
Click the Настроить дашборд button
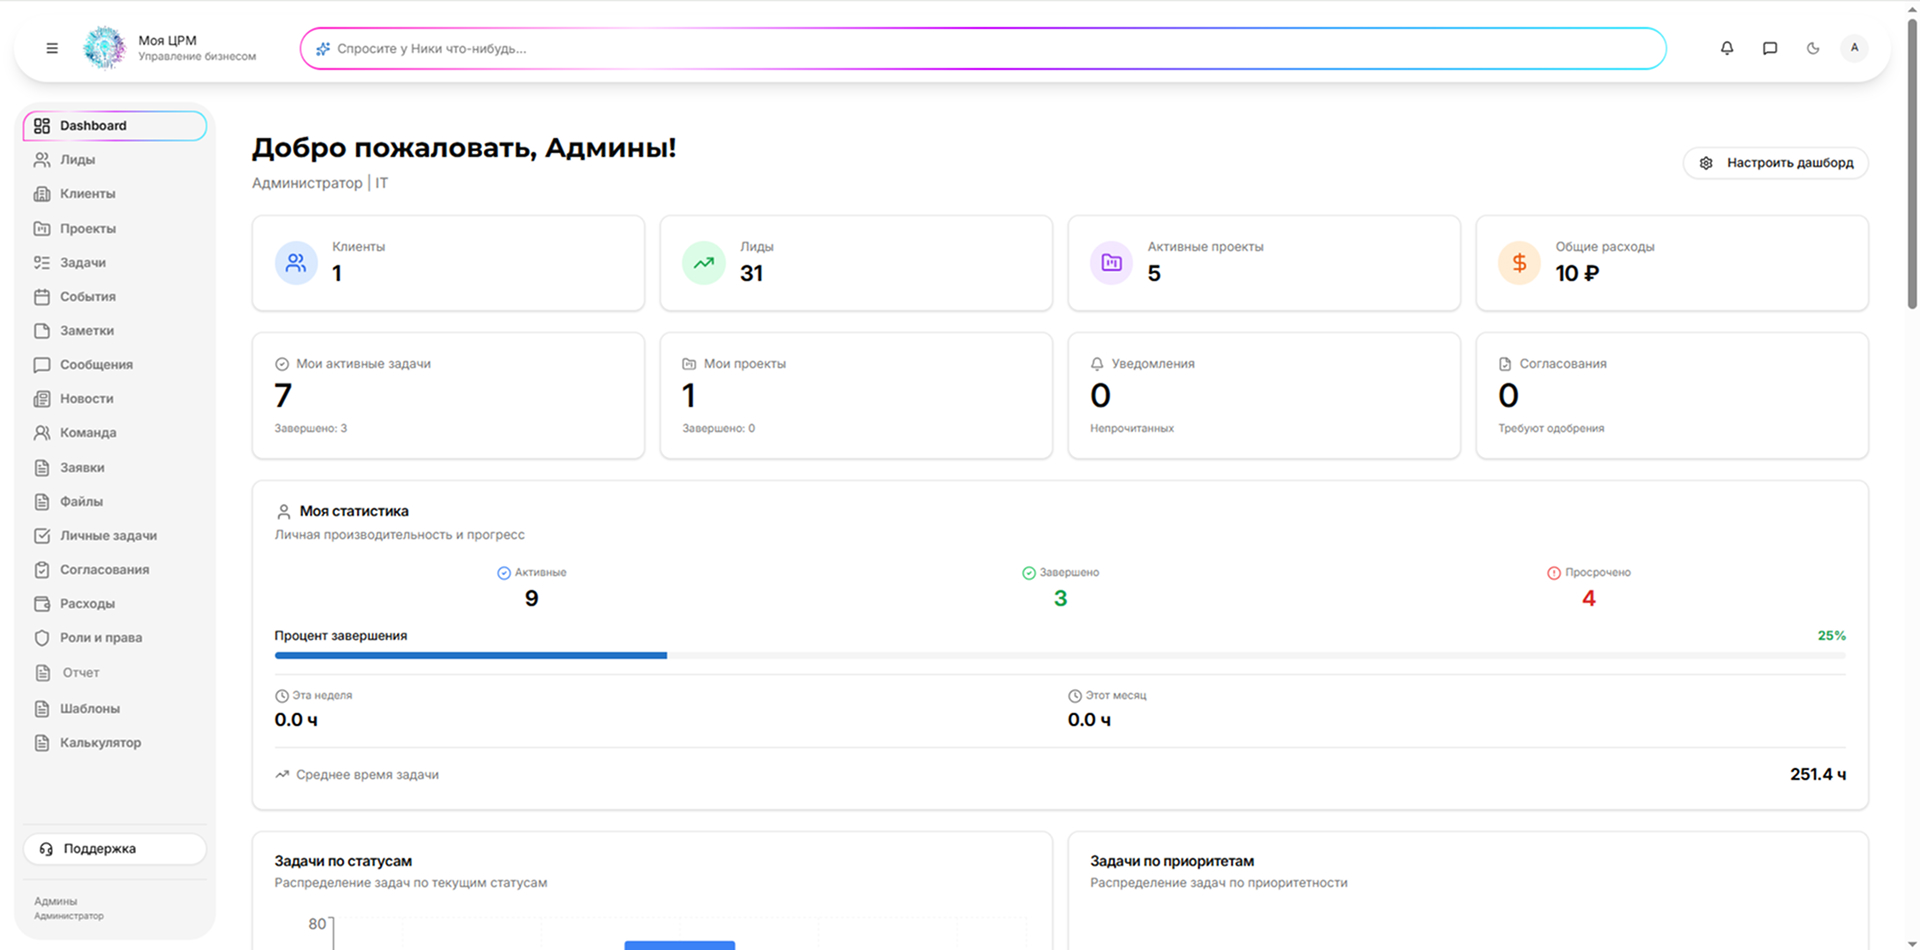click(x=1776, y=163)
